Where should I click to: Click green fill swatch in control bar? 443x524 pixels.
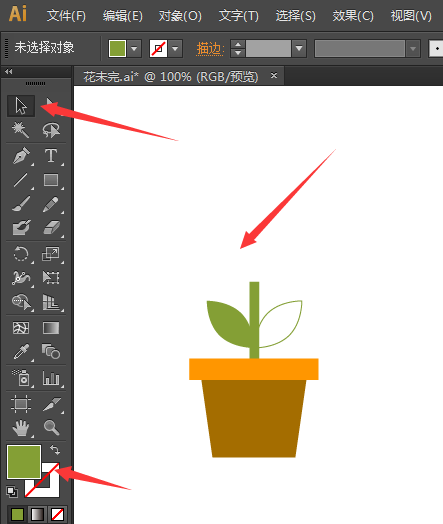pos(117,49)
